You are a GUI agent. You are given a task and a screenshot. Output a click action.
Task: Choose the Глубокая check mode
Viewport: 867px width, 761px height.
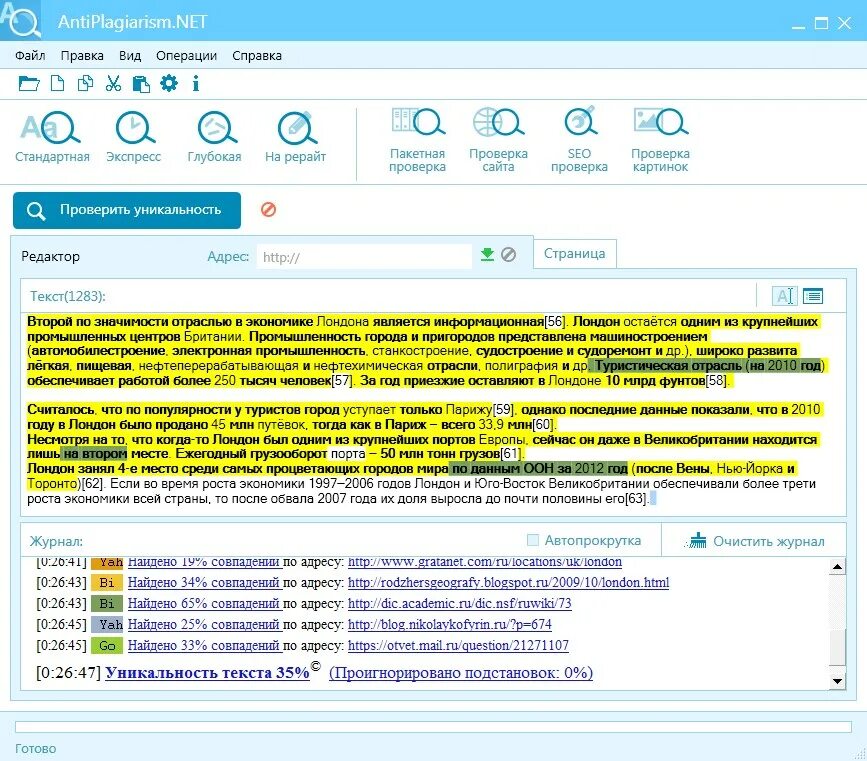click(215, 137)
